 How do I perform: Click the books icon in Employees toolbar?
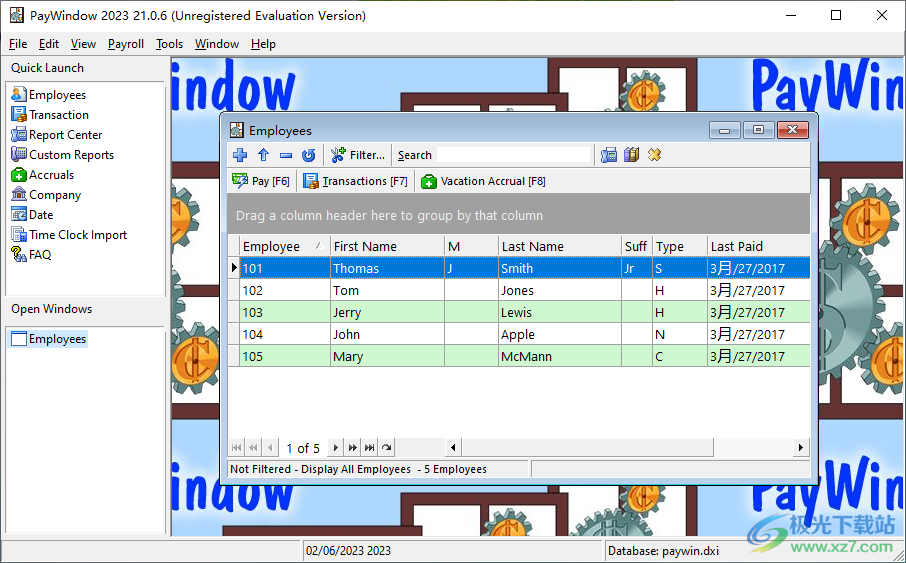click(x=632, y=155)
